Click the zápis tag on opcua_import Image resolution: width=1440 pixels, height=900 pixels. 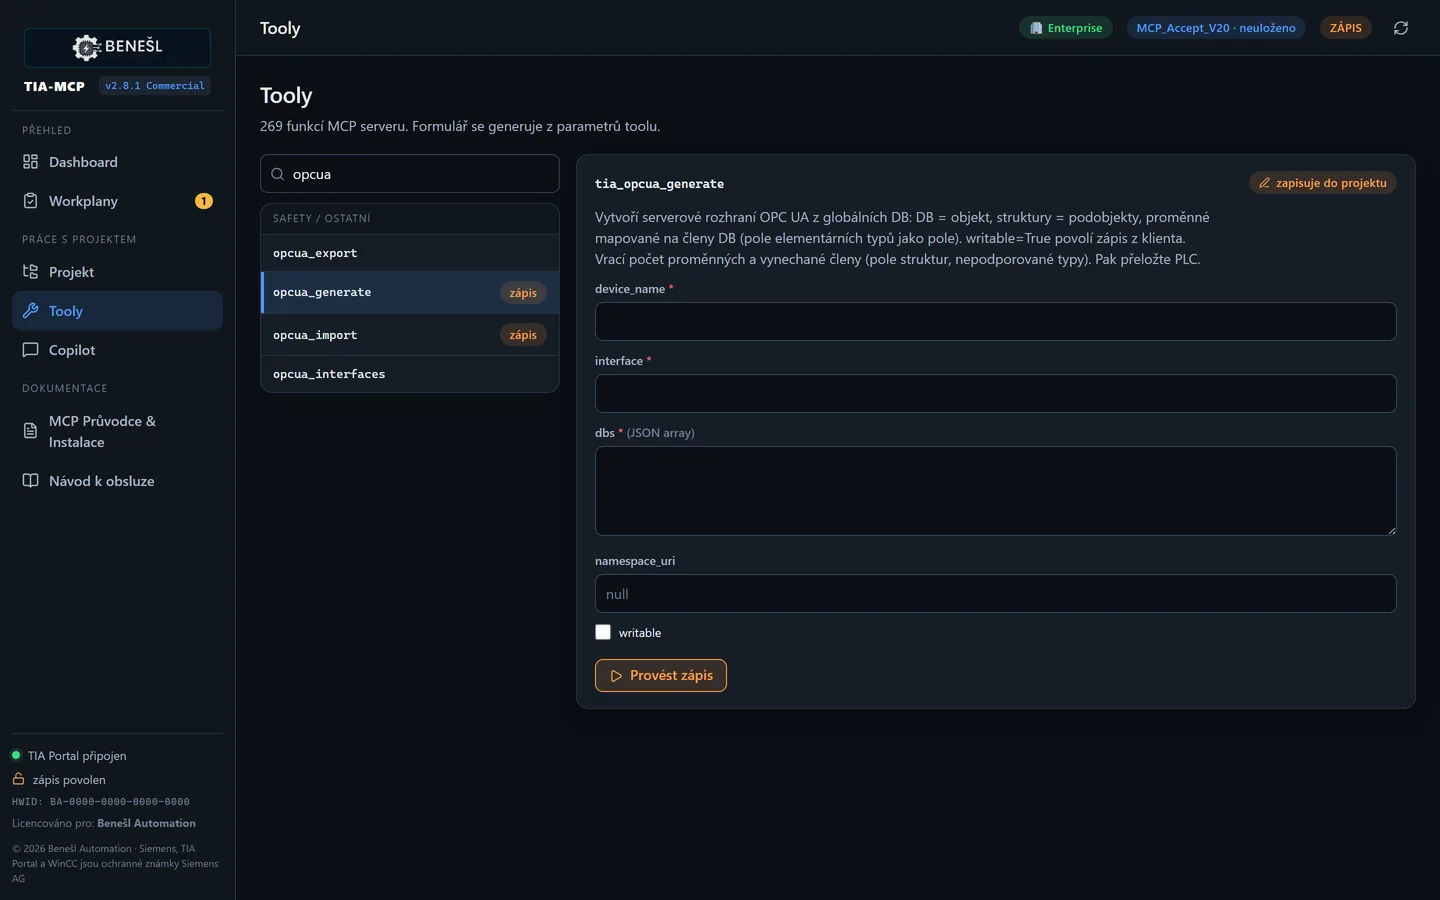tap(523, 335)
